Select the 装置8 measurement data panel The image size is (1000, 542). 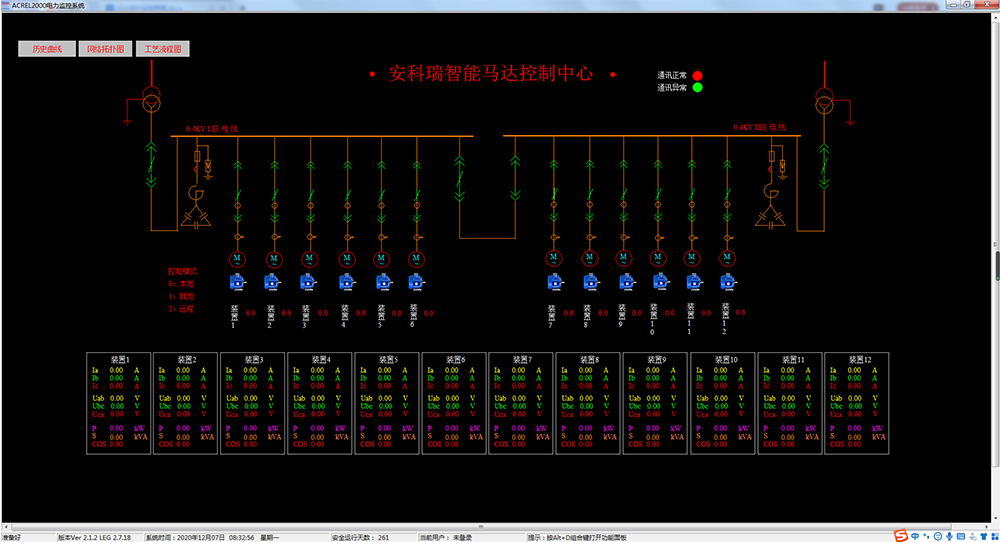(x=588, y=402)
